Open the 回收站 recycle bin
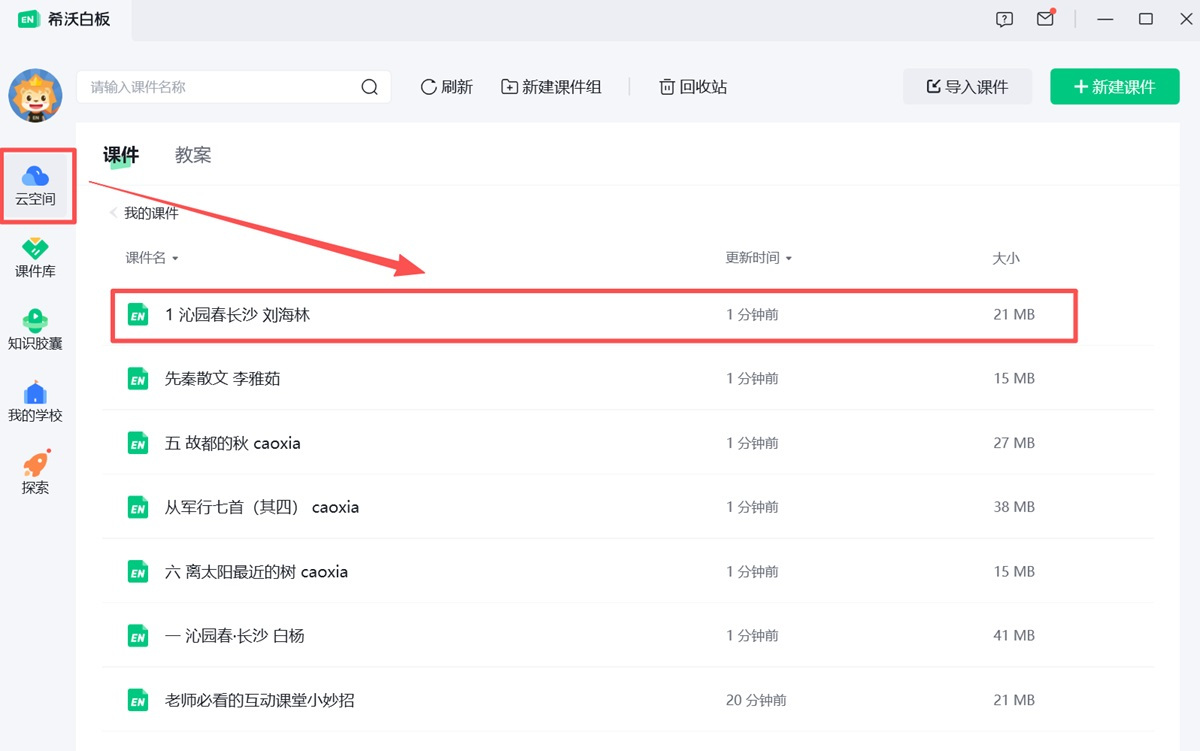The width and height of the screenshot is (1200, 751). pos(693,87)
